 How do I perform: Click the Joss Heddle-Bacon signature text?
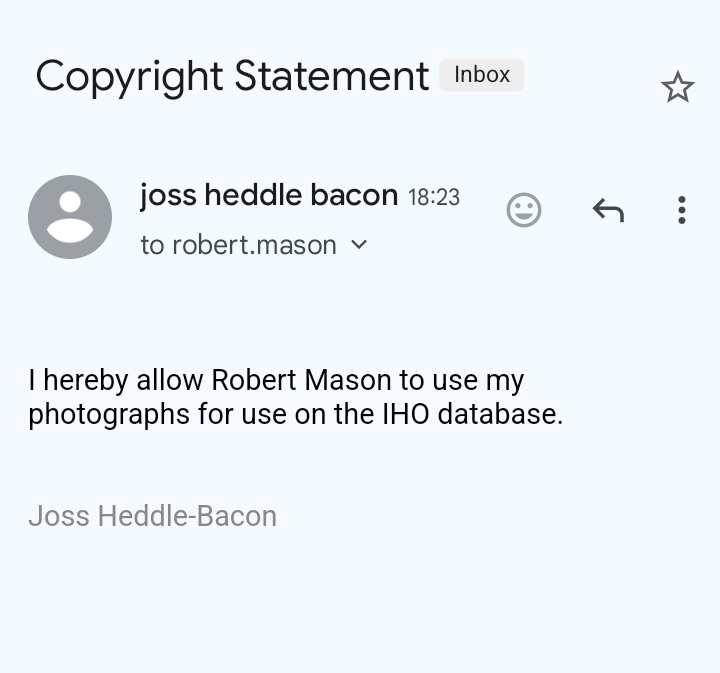(152, 516)
